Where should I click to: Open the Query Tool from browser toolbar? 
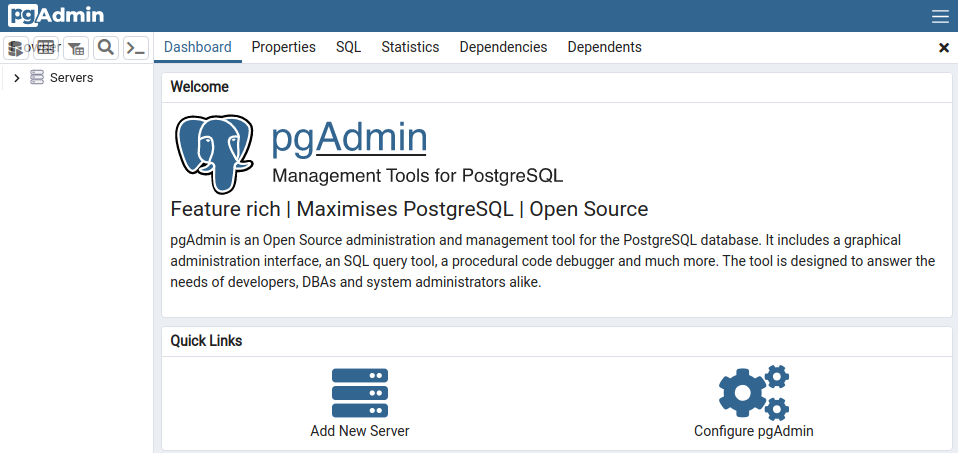coord(16,48)
